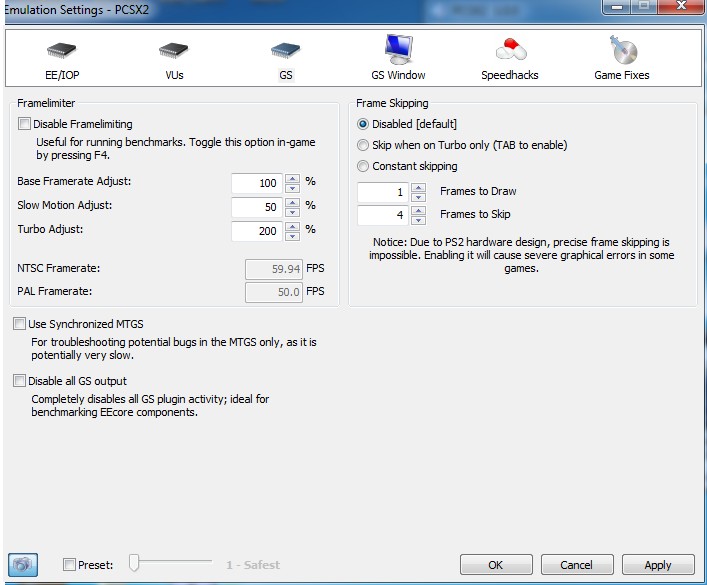
Task: Open the EE/IOP chip icon page
Action: pos(62,51)
